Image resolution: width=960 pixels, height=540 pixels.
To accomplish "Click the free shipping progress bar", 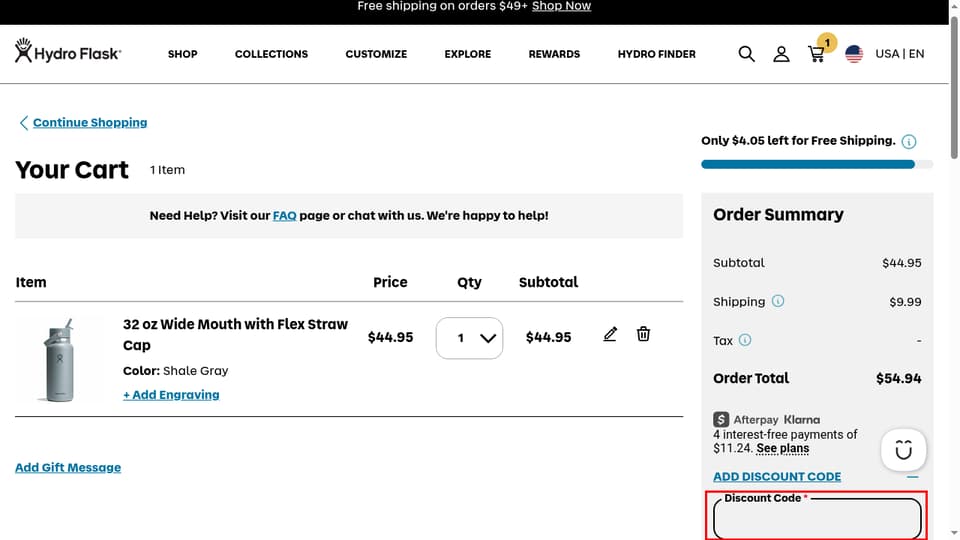I will coord(817,164).
